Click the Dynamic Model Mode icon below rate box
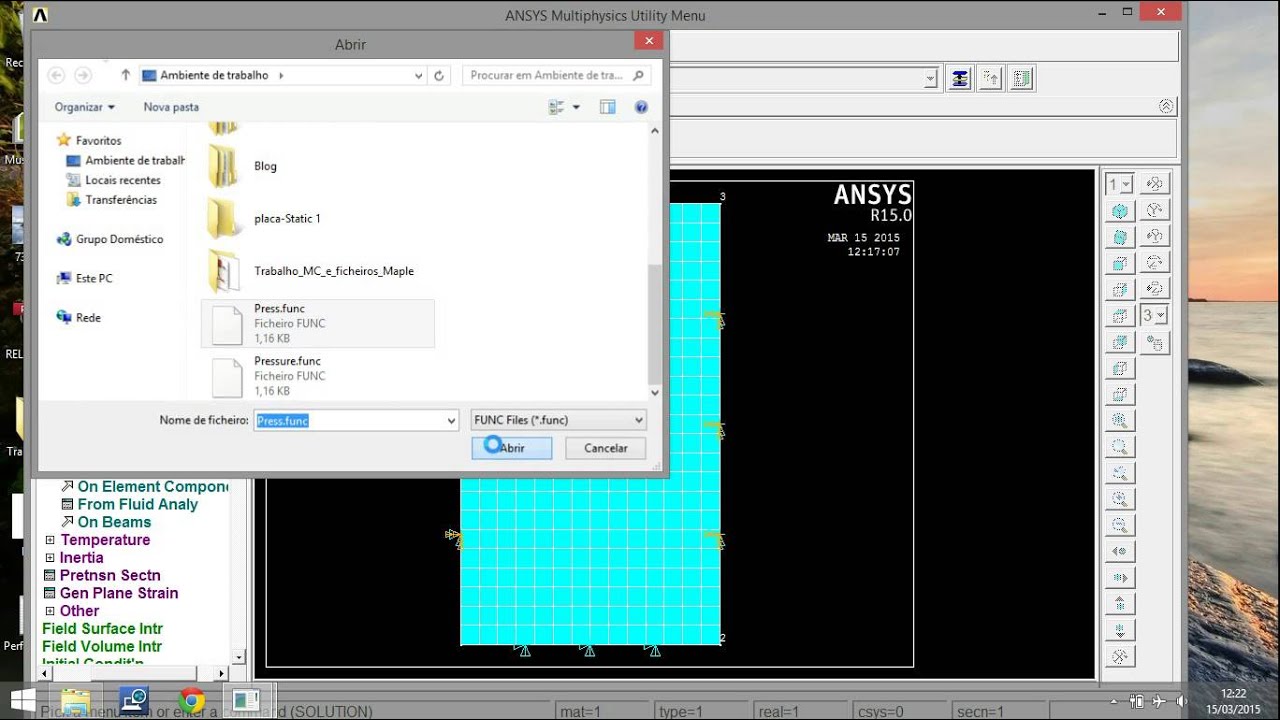 coord(1155,342)
